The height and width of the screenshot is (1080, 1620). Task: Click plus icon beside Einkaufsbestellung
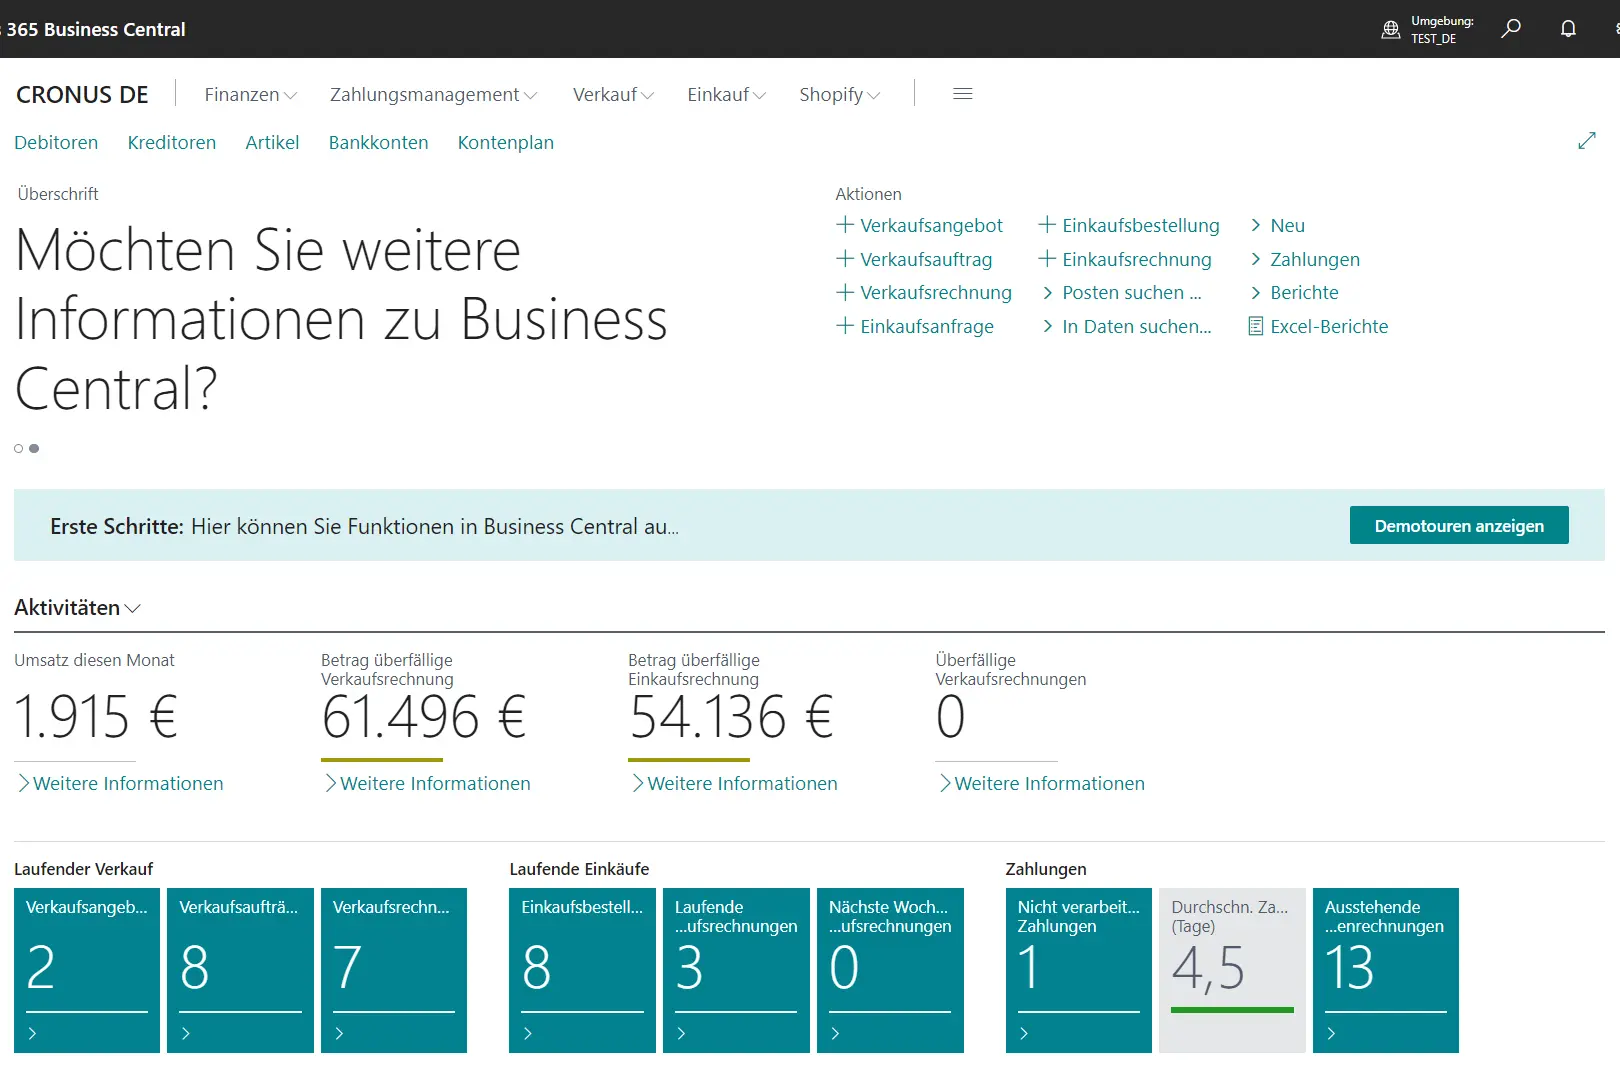click(x=1047, y=225)
